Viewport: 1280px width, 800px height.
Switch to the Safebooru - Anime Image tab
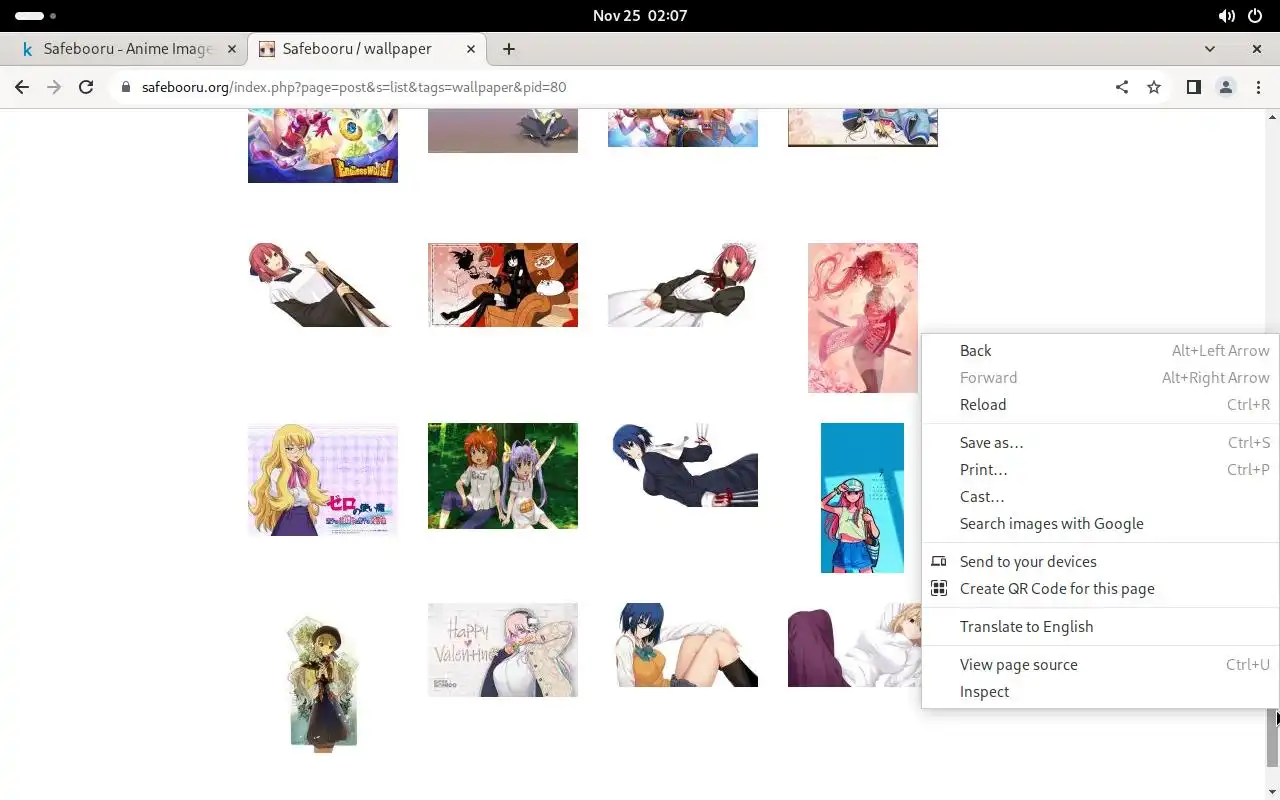[126, 48]
